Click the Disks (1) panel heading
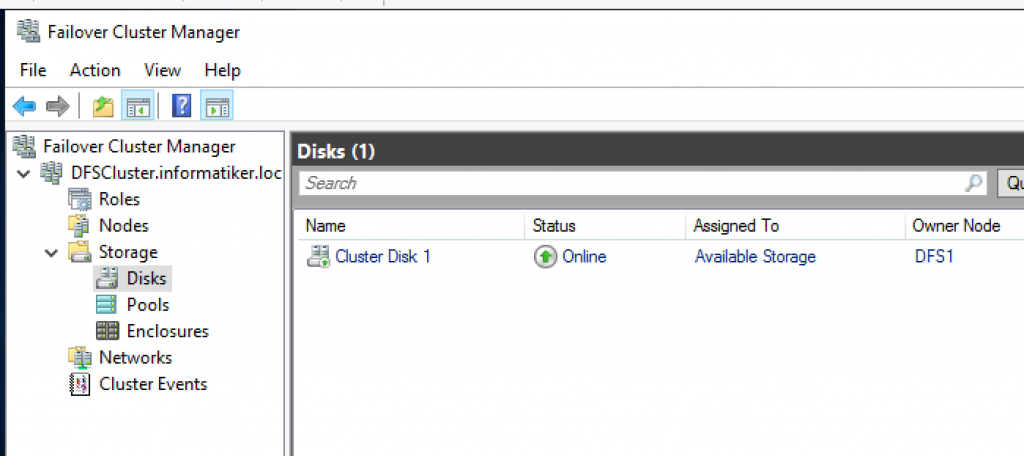1024x456 pixels. 336,152
